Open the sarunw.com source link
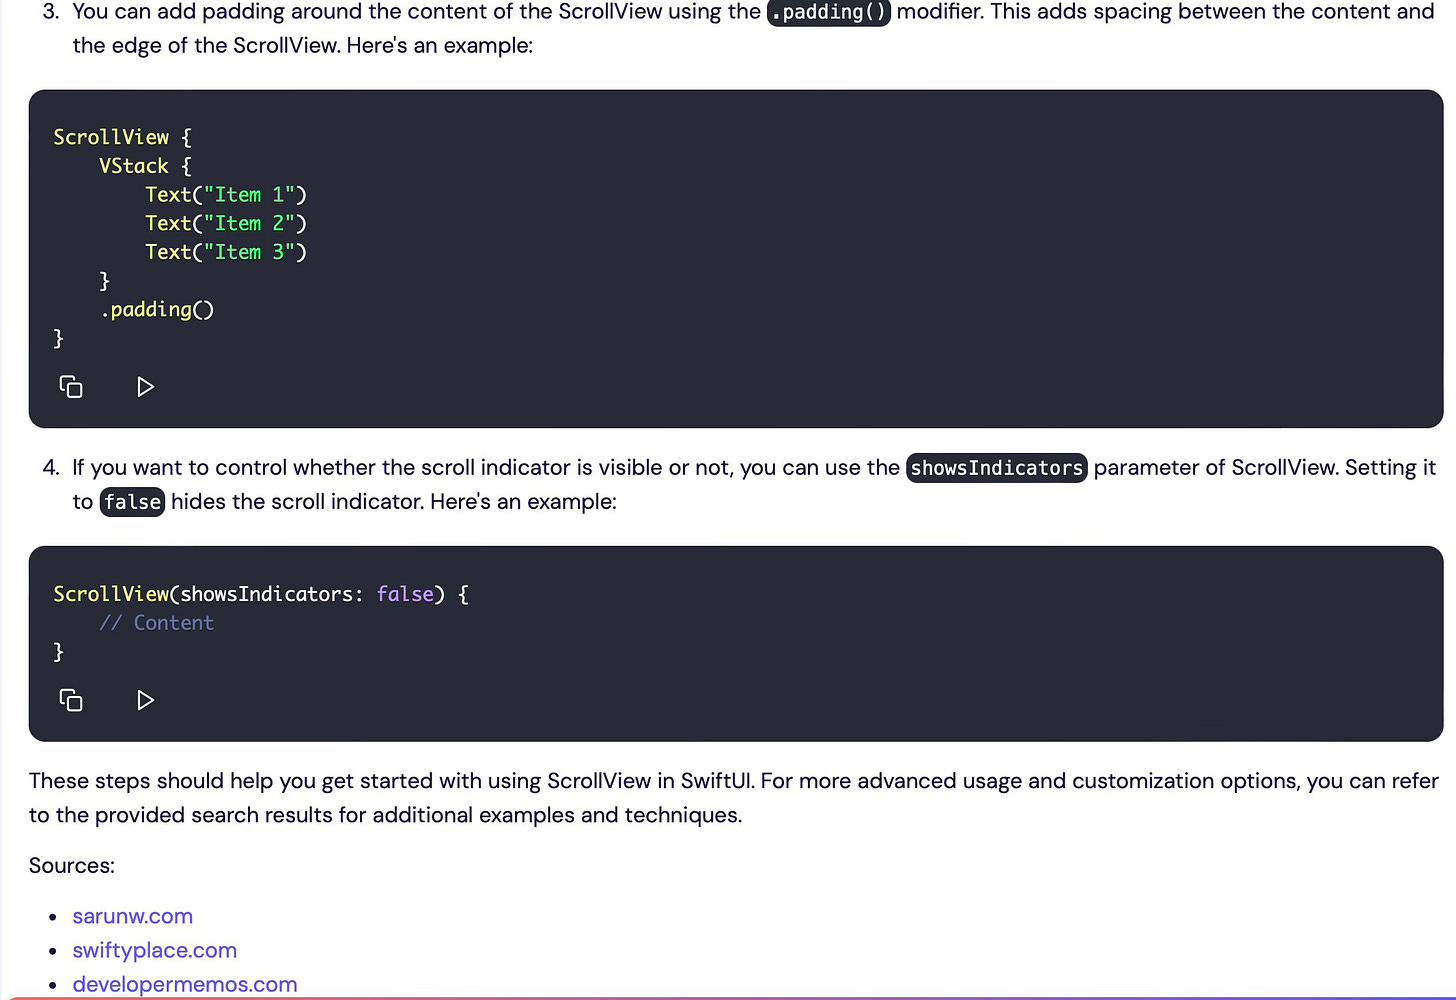The height and width of the screenshot is (1000, 1456). (132, 916)
